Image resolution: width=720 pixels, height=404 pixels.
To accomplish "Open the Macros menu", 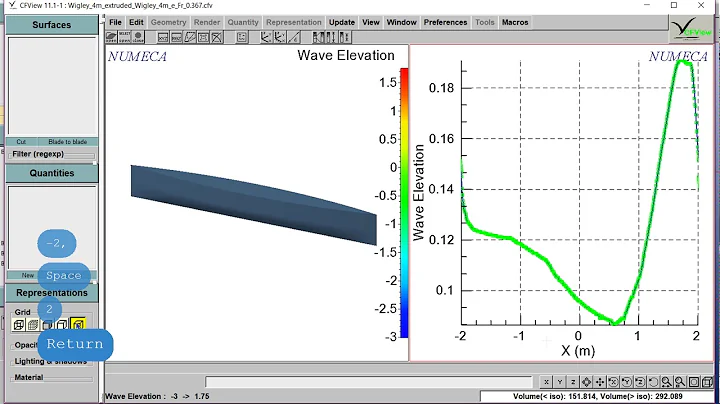I will 515,22.
